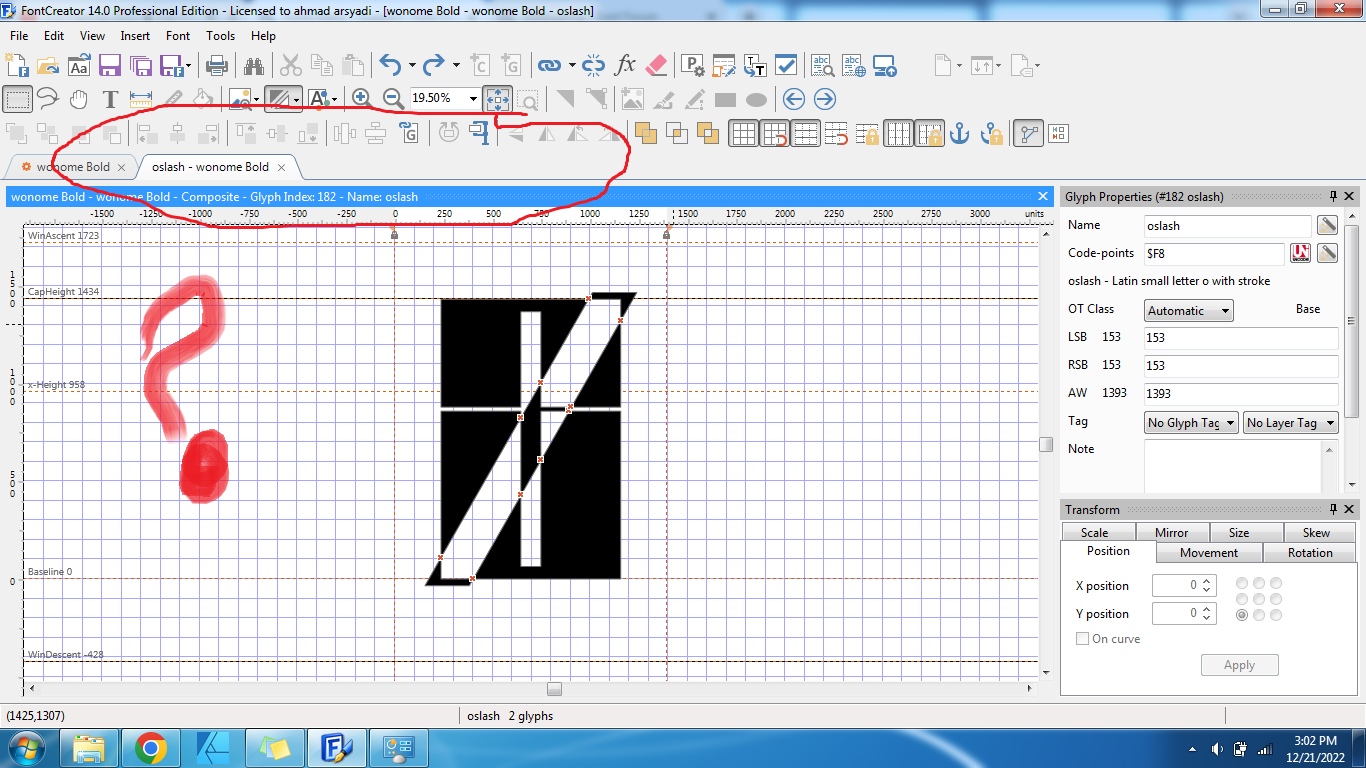Open the zoom percentage 19.50% dropdown
This screenshot has width=1366, height=768.
[x=472, y=98]
